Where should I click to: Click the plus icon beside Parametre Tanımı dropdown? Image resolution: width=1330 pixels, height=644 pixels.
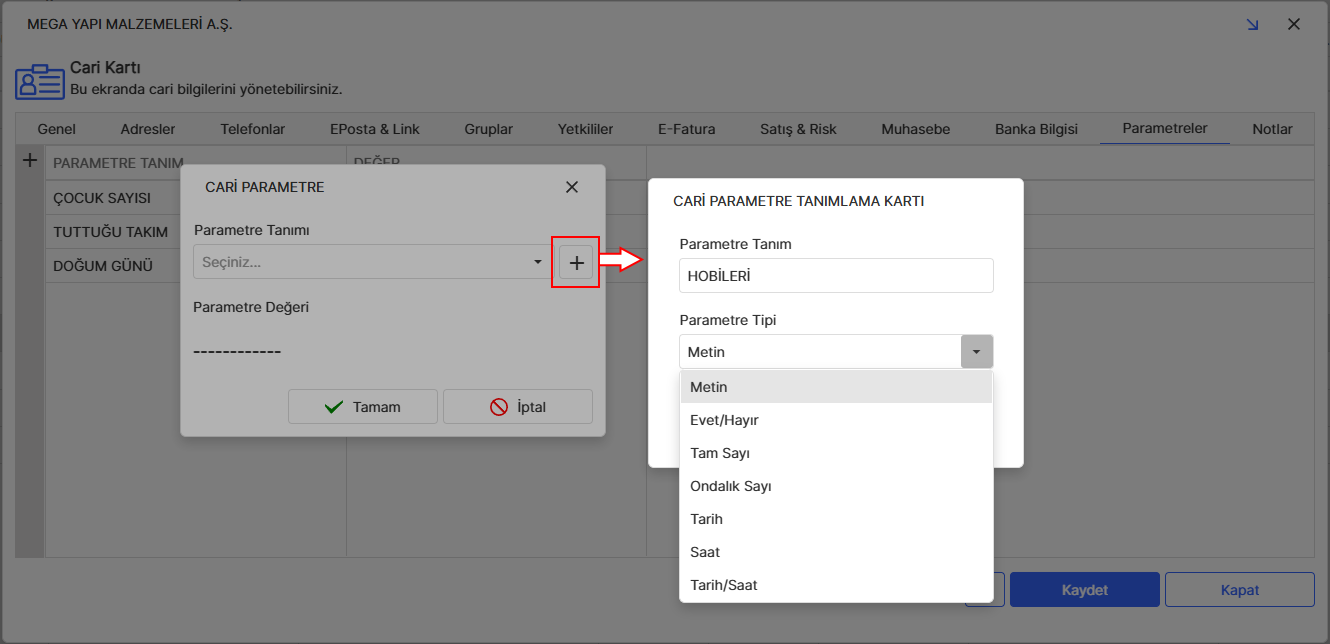(576, 263)
